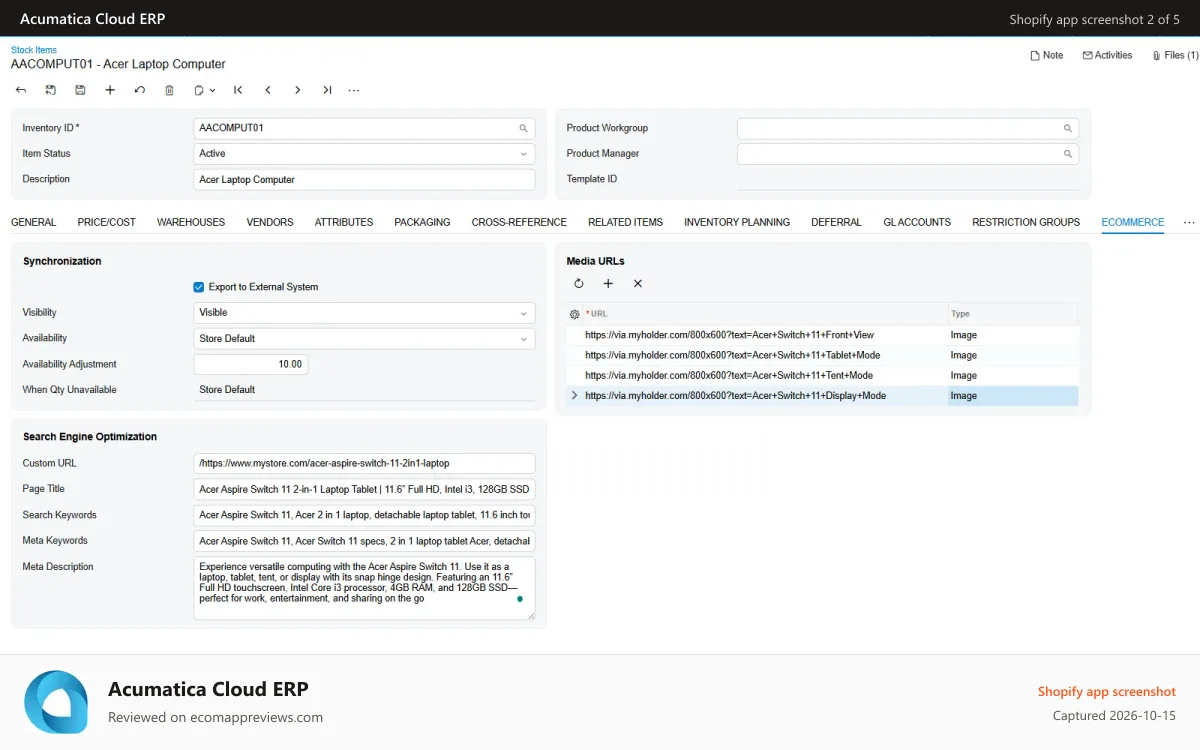Add a new Media URL row
The image size is (1200, 750).
608,284
